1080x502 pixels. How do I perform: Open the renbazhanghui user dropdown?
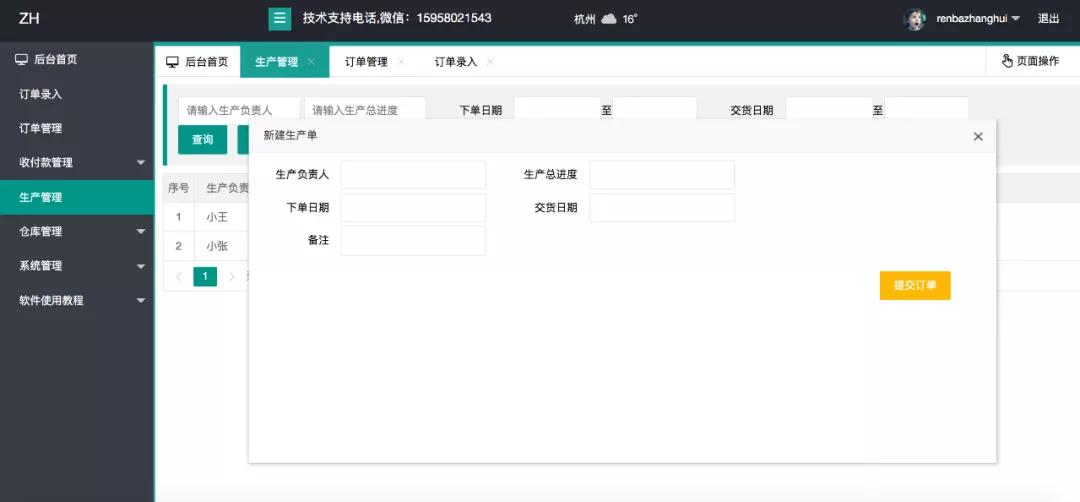[978, 19]
